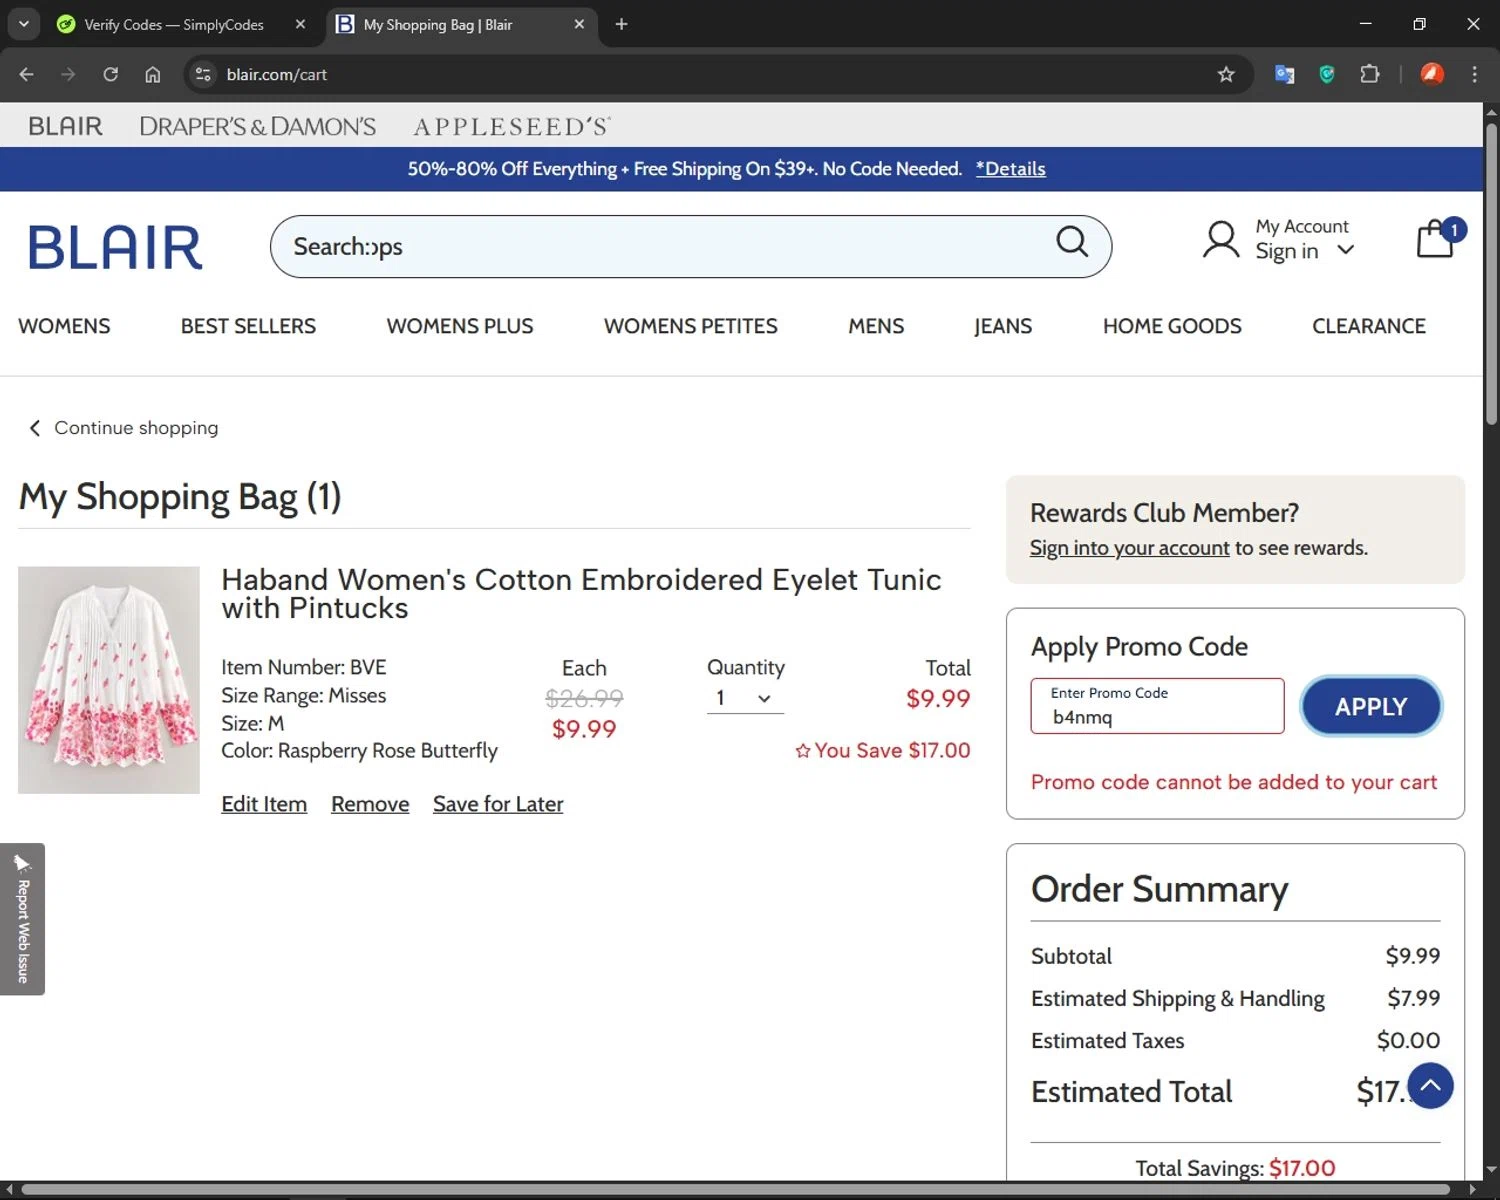Open the browser home page

click(152, 74)
